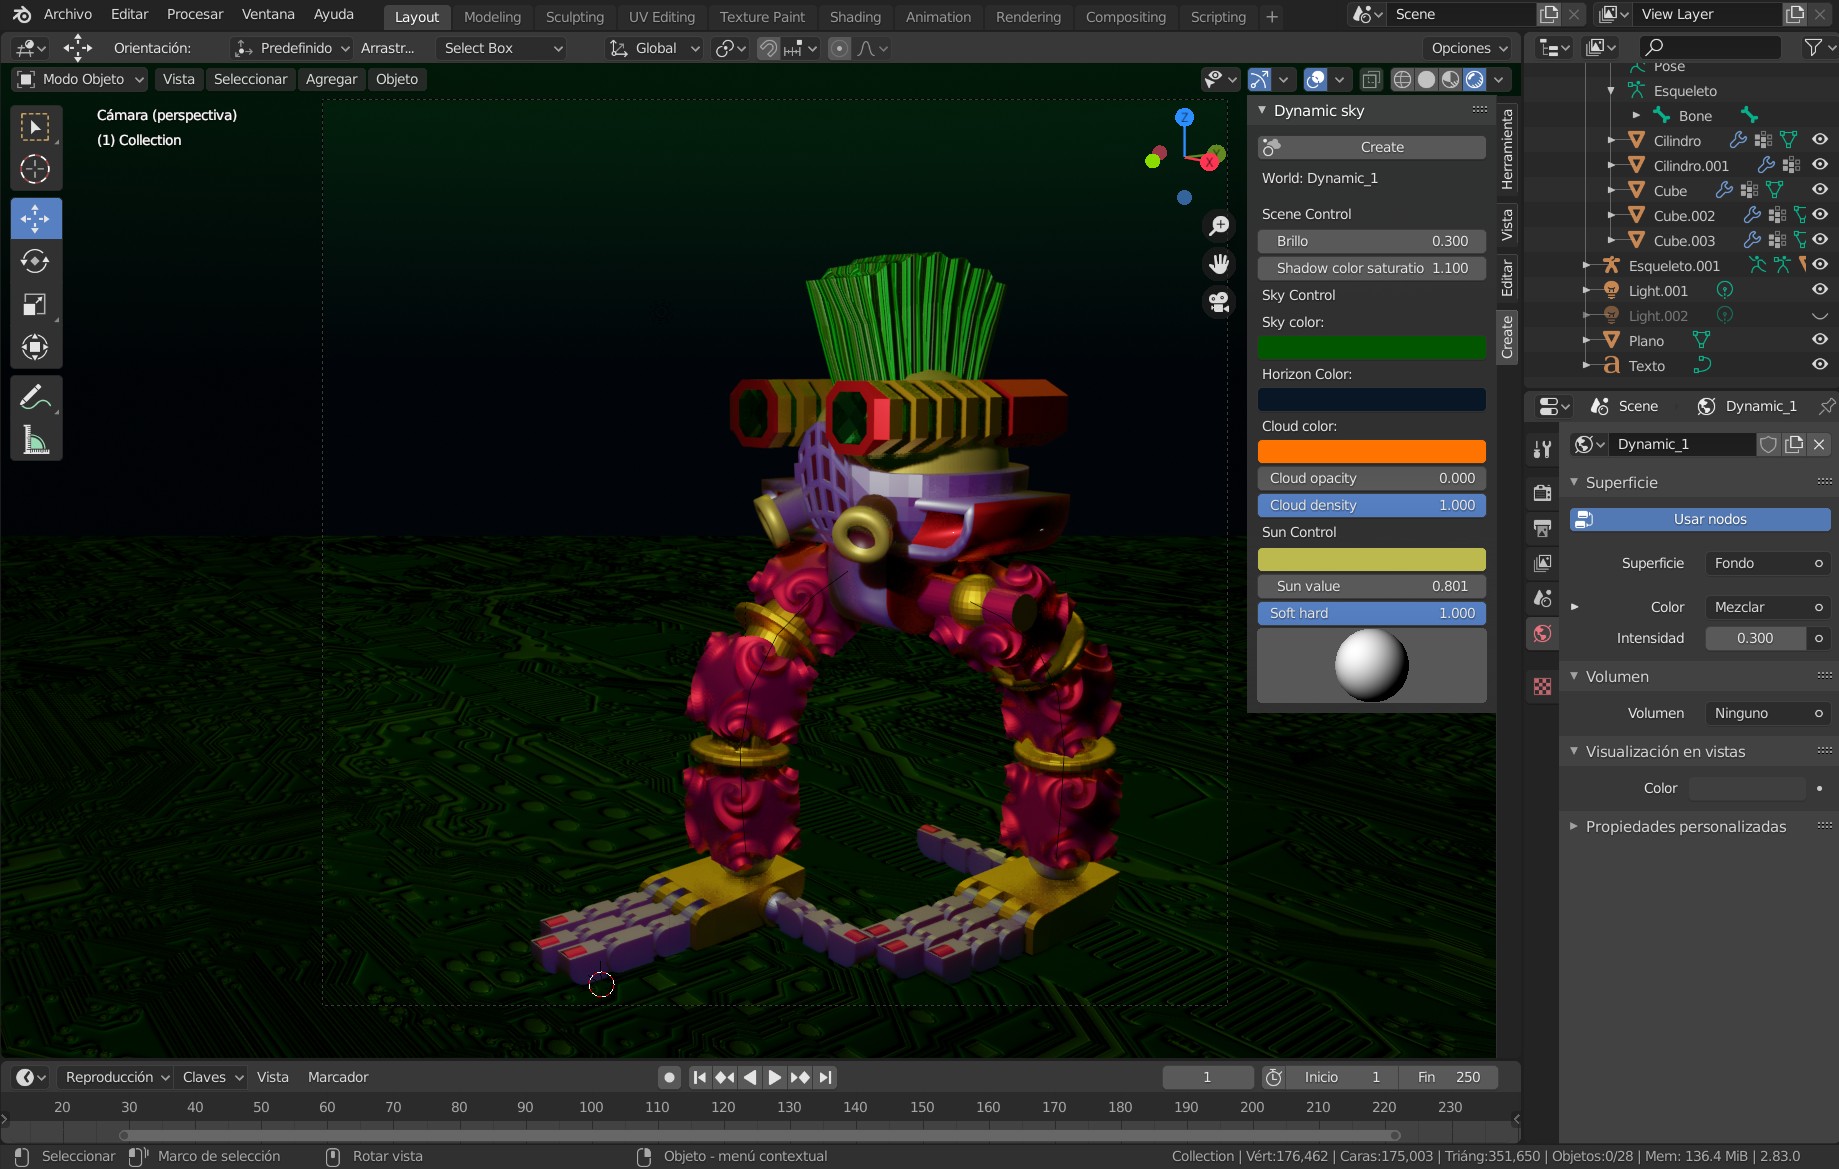Image resolution: width=1839 pixels, height=1169 pixels.
Task: Toggle visibility of Light.001
Action: click(1820, 290)
